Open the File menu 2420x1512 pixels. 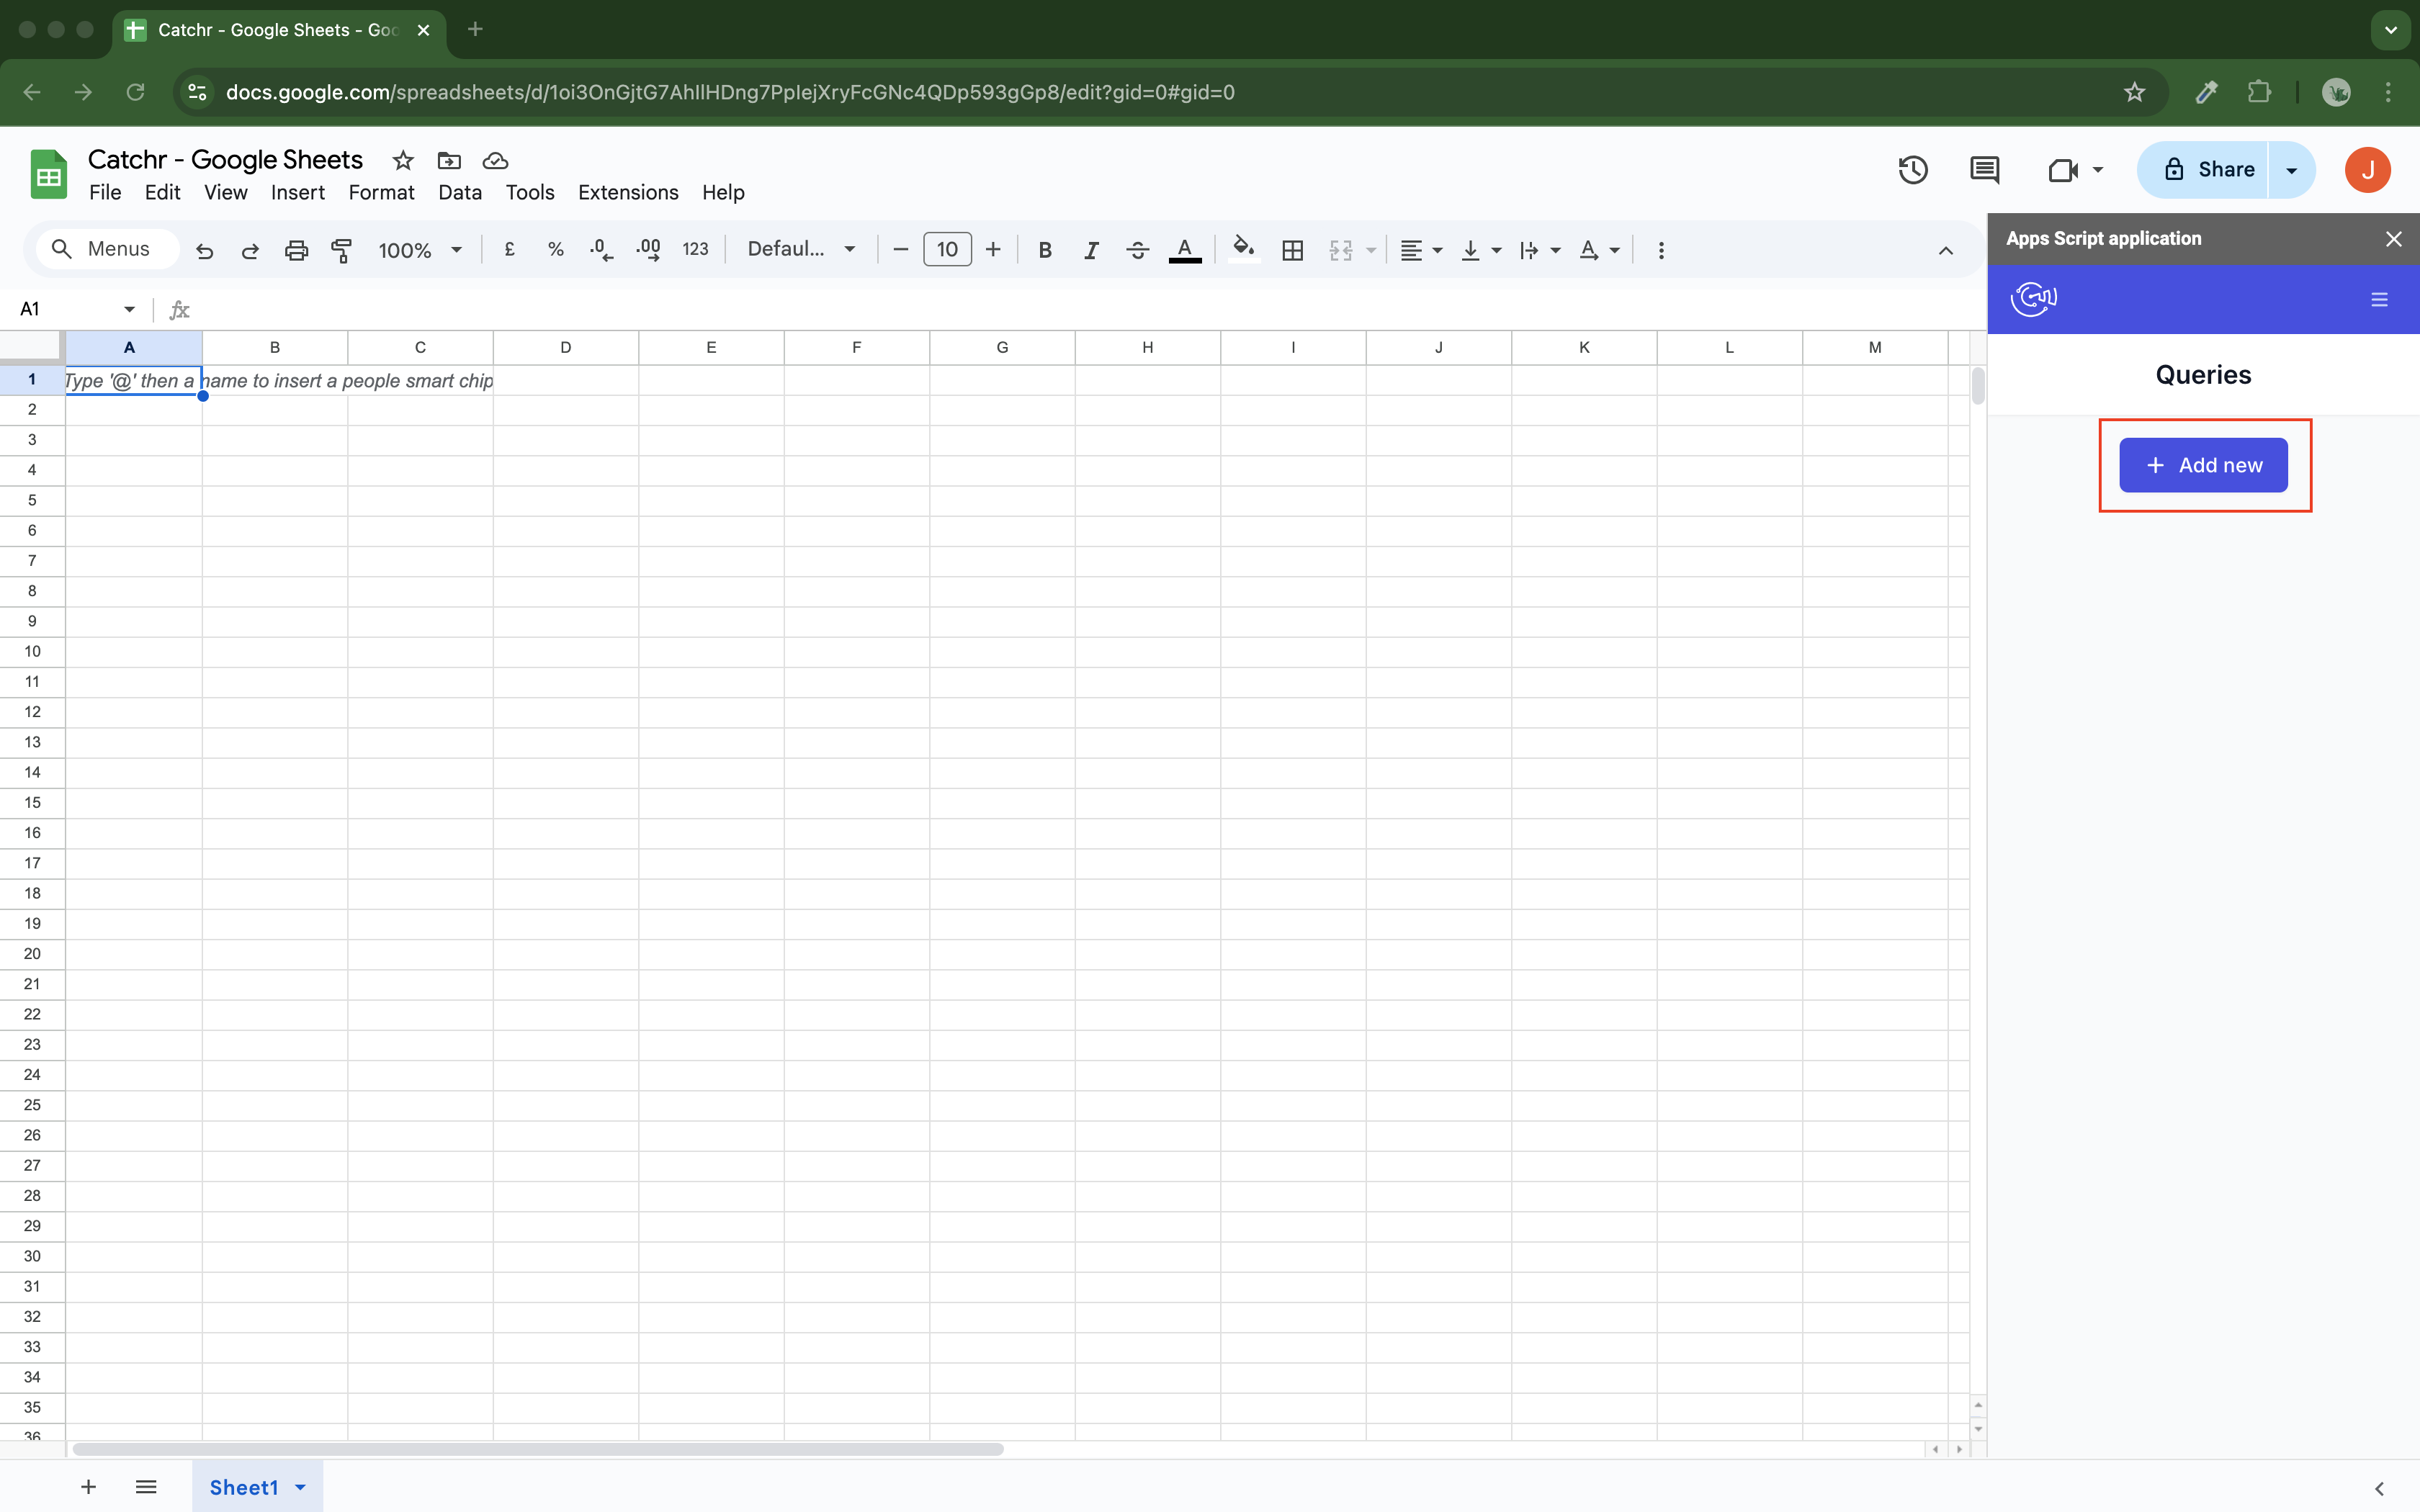pyautogui.click(x=105, y=192)
